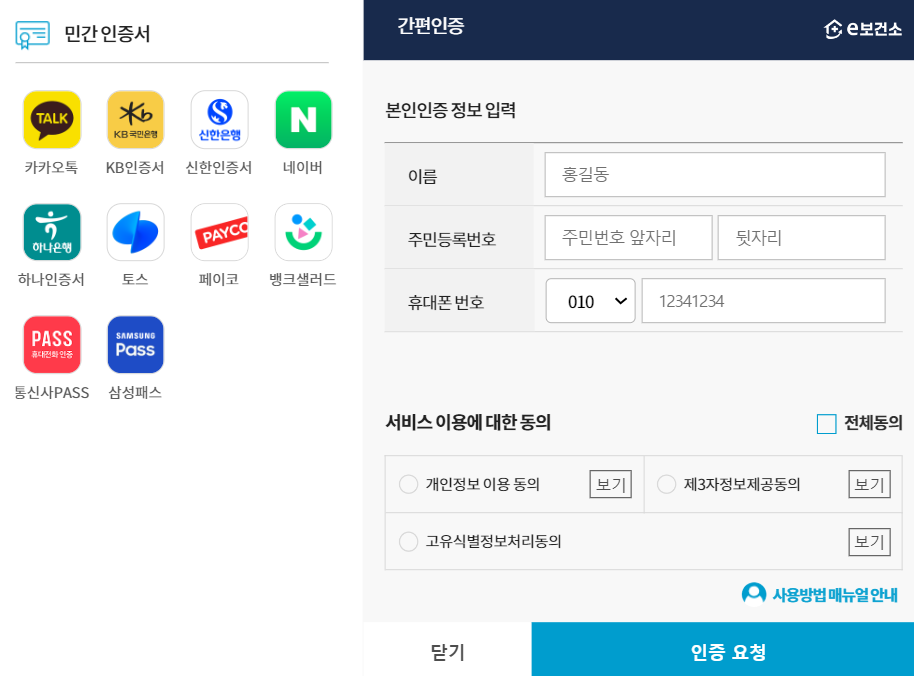914x676 pixels.
Task: Click the 사용방법 매뉴얼 안내 person icon
Action: click(x=754, y=594)
